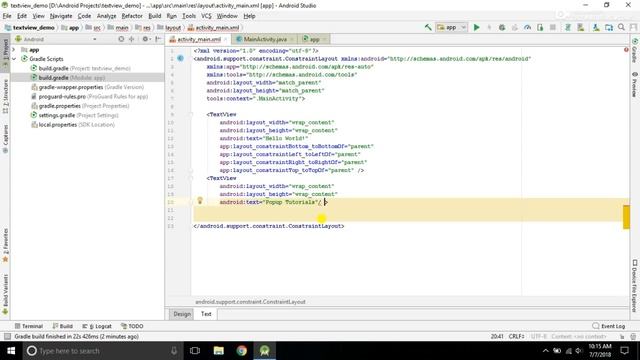Click the Make Project hammer icon
Viewport: 640px width, 360px height.
click(x=428, y=27)
